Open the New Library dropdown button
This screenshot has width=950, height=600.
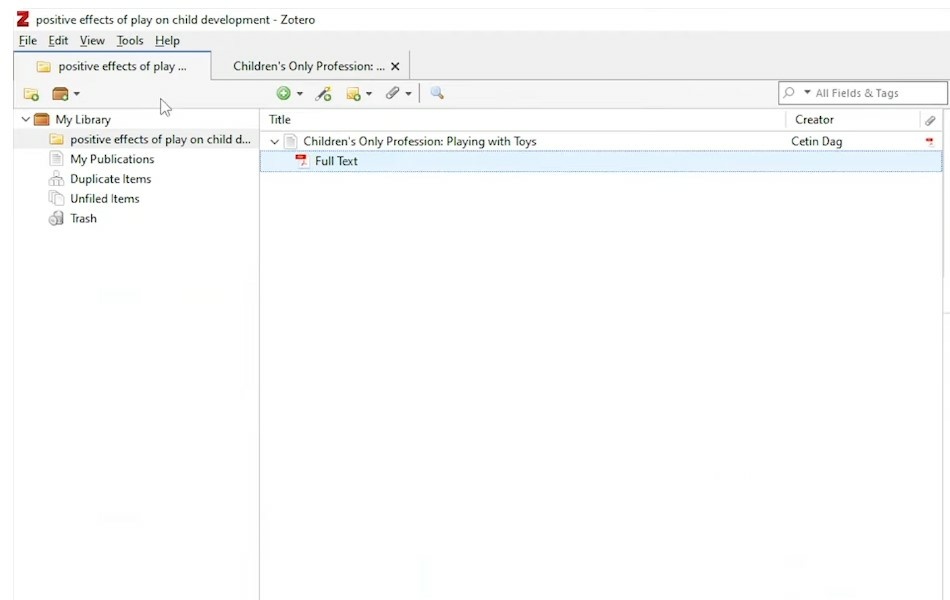(x=65, y=94)
